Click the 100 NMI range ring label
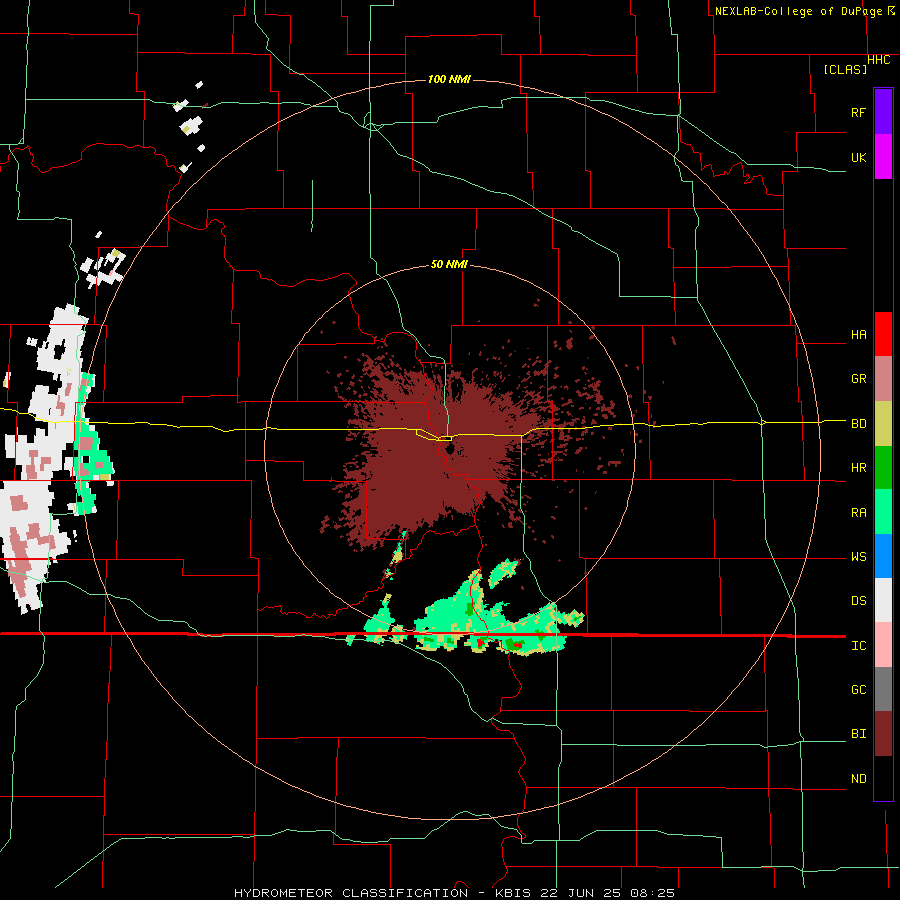Viewport: 900px width, 900px height. point(449,79)
